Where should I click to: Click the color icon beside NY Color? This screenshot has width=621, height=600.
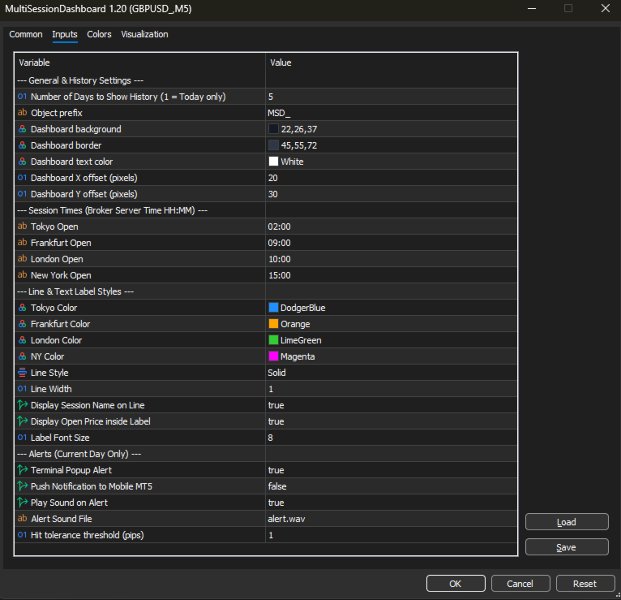point(22,356)
